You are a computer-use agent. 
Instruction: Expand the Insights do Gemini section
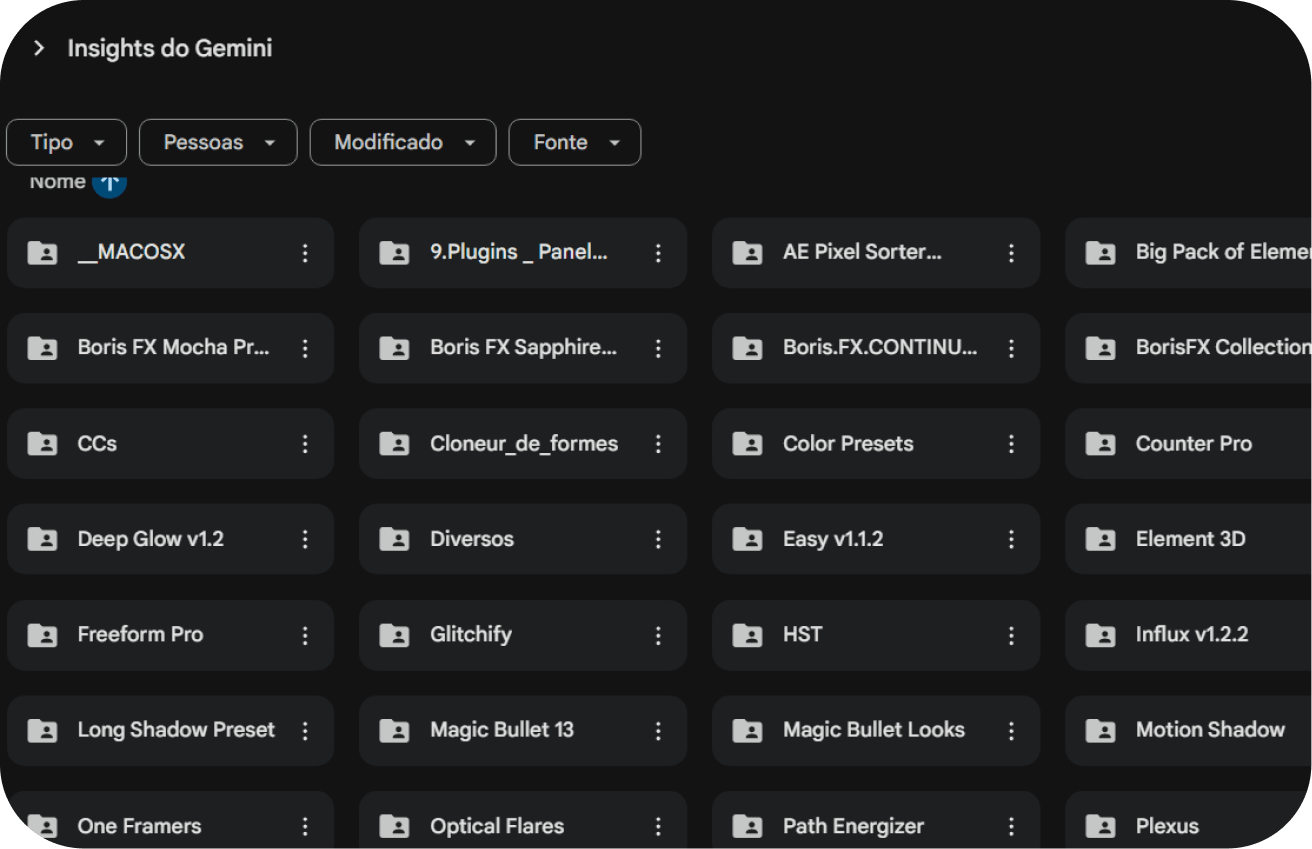coord(39,48)
